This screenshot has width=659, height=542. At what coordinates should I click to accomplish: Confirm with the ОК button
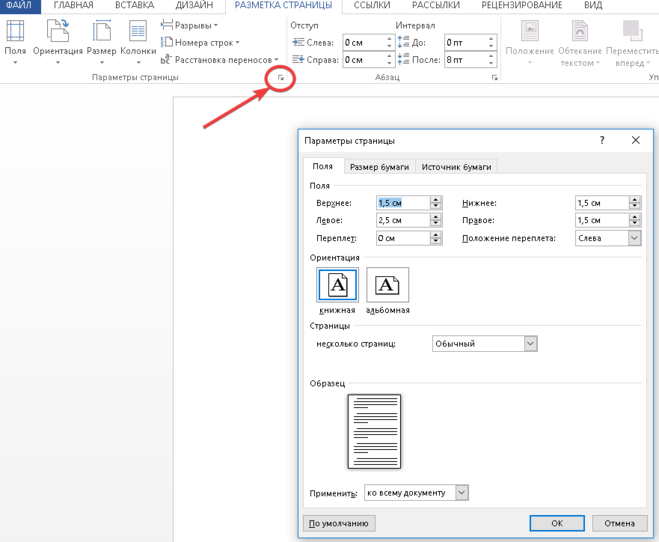point(557,523)
